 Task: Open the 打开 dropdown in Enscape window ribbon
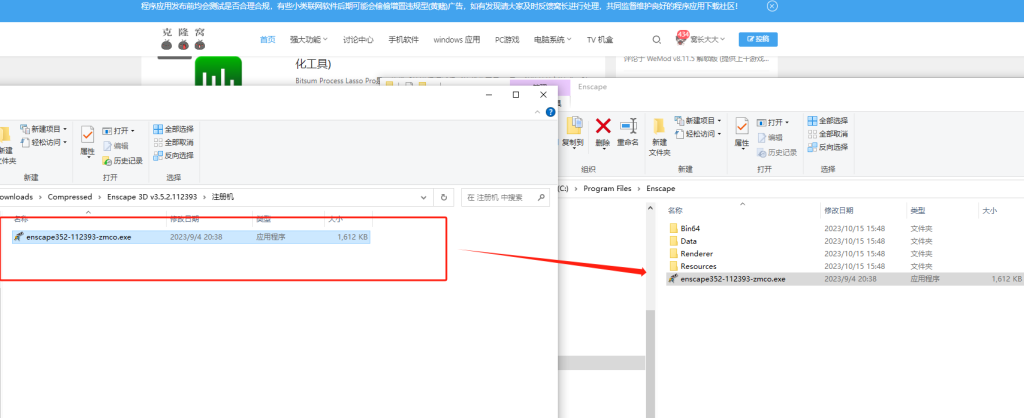773,123
